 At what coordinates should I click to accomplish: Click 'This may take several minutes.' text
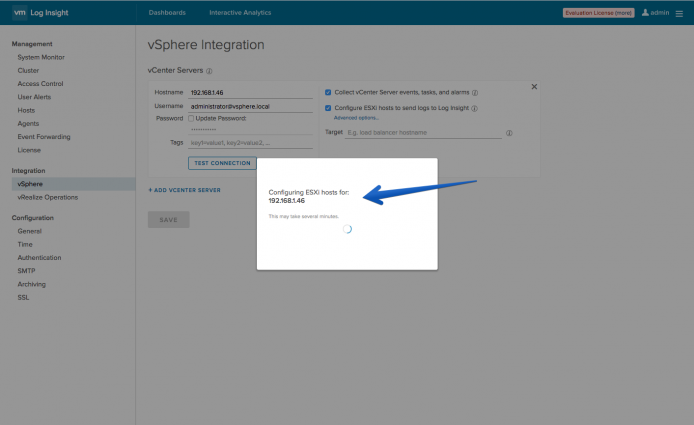pyautogui.click(x=304, y=216)
